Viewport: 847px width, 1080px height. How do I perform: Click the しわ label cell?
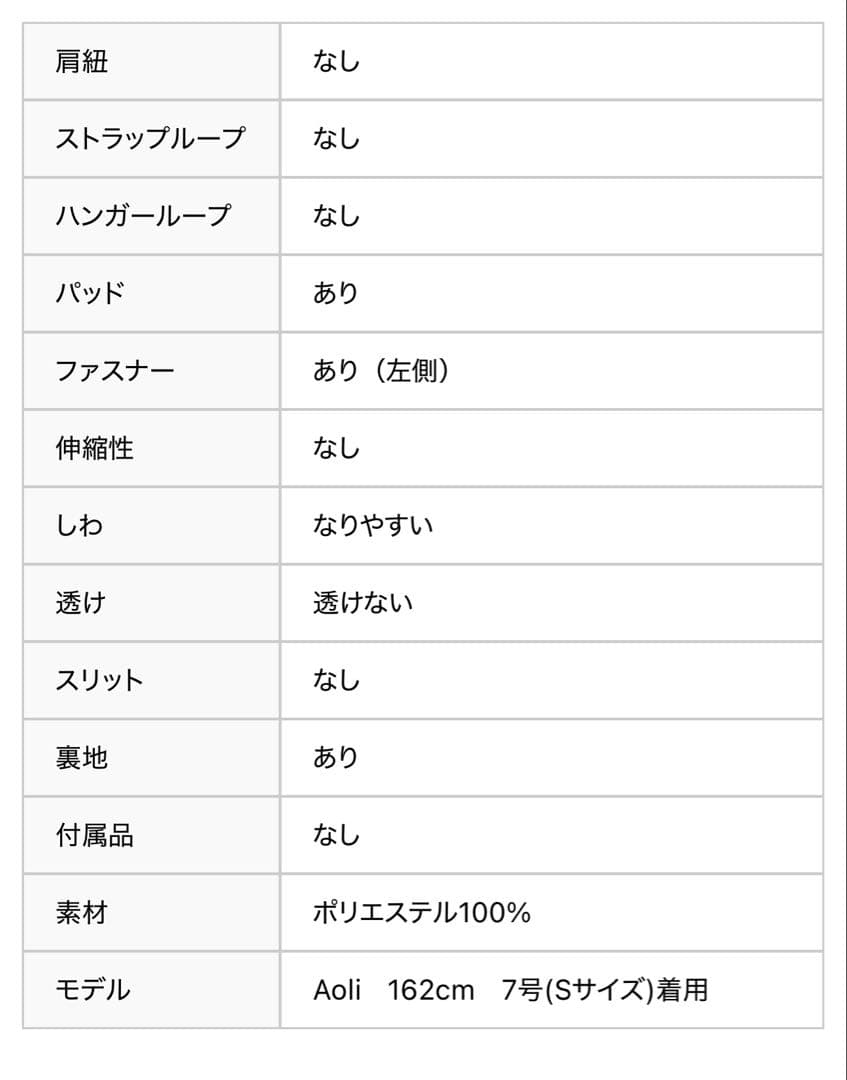click(x=80, y=526)
